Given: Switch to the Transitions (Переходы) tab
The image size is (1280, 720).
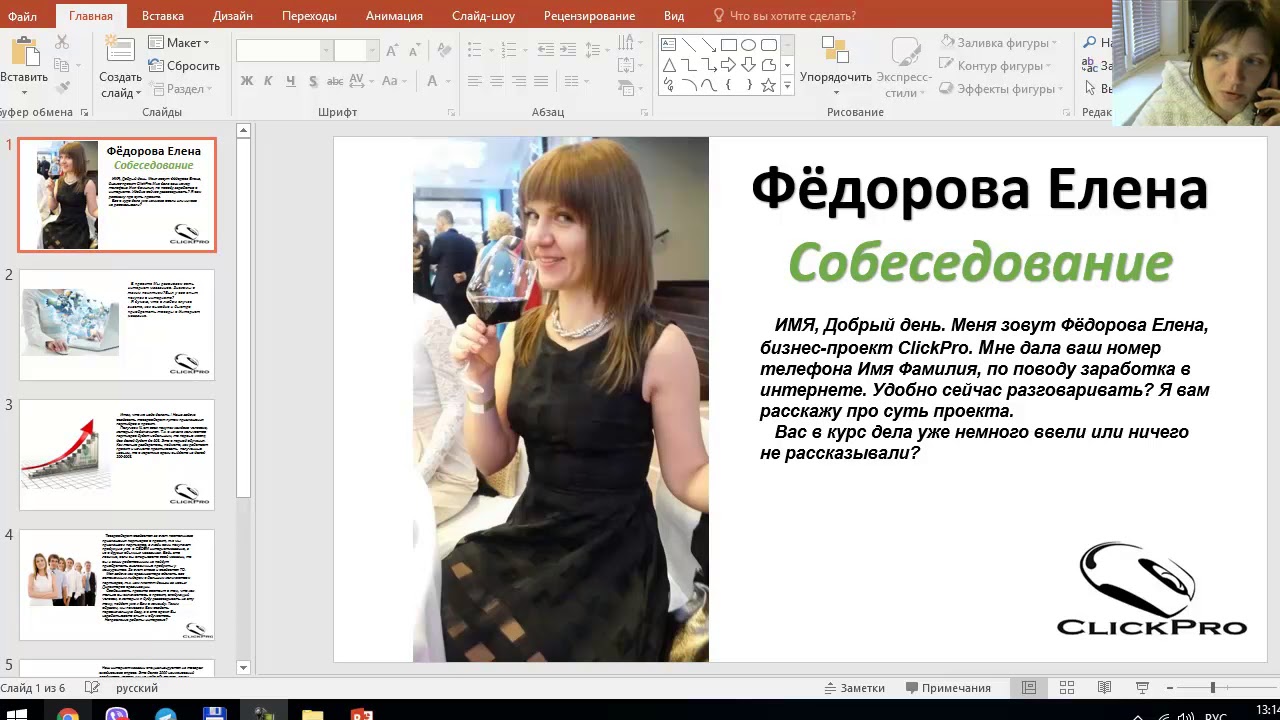Looking at the screenshot, I should pos(309,16).
